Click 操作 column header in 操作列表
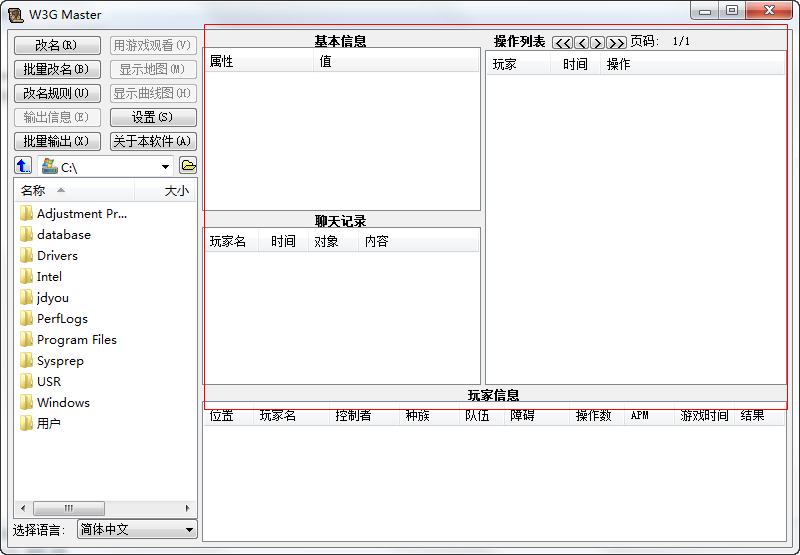Screen dimensions: 800x555 pyautogui.click(x=692, y=64)
